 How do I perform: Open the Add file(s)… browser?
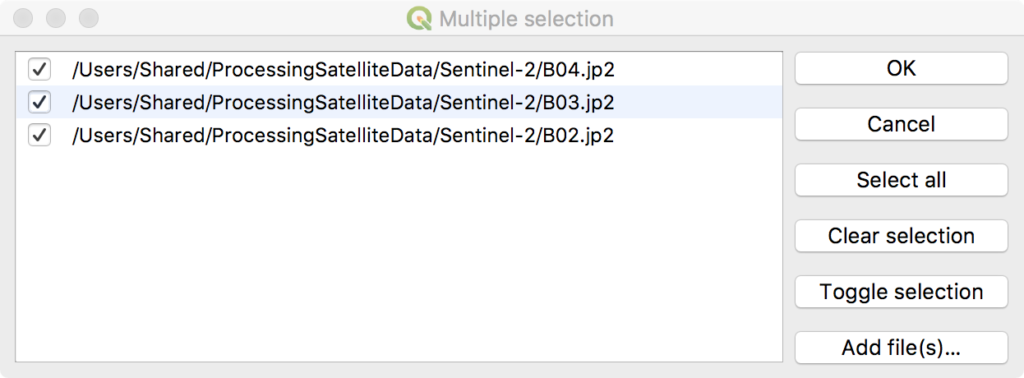click(901, 347)
